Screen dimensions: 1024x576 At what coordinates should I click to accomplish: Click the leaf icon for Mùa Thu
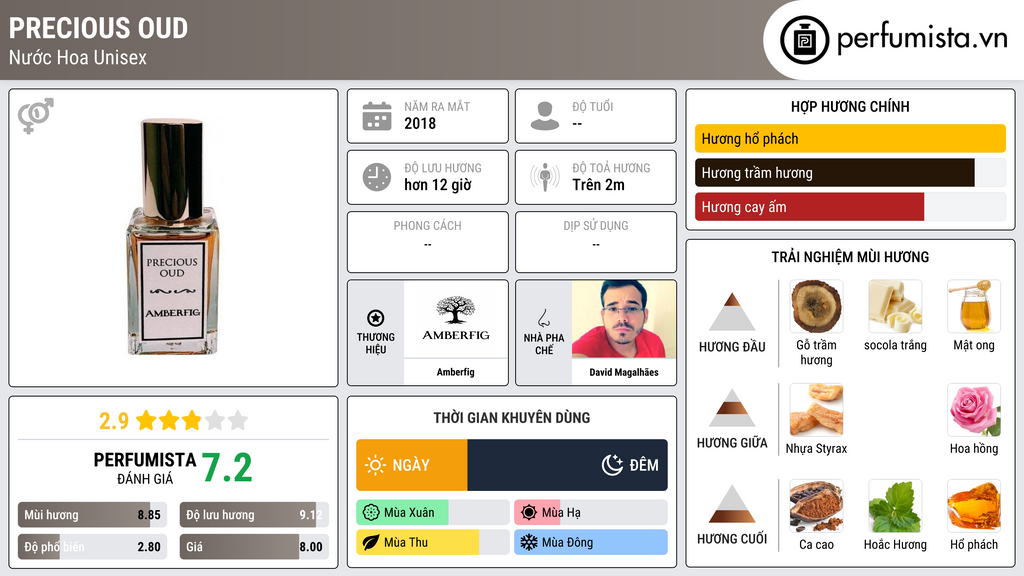pyautogui.click(x=371, y=542)
